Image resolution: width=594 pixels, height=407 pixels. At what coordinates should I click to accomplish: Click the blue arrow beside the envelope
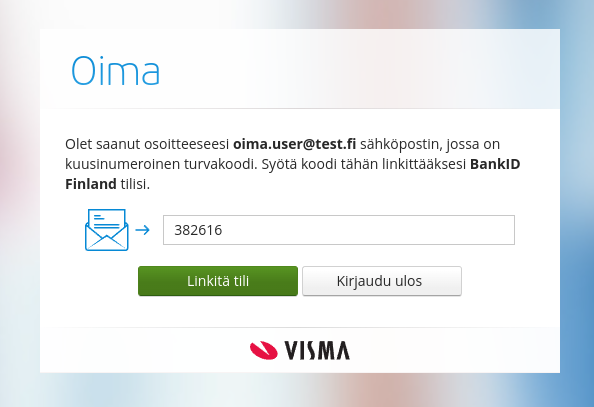[x=142, y=230]
